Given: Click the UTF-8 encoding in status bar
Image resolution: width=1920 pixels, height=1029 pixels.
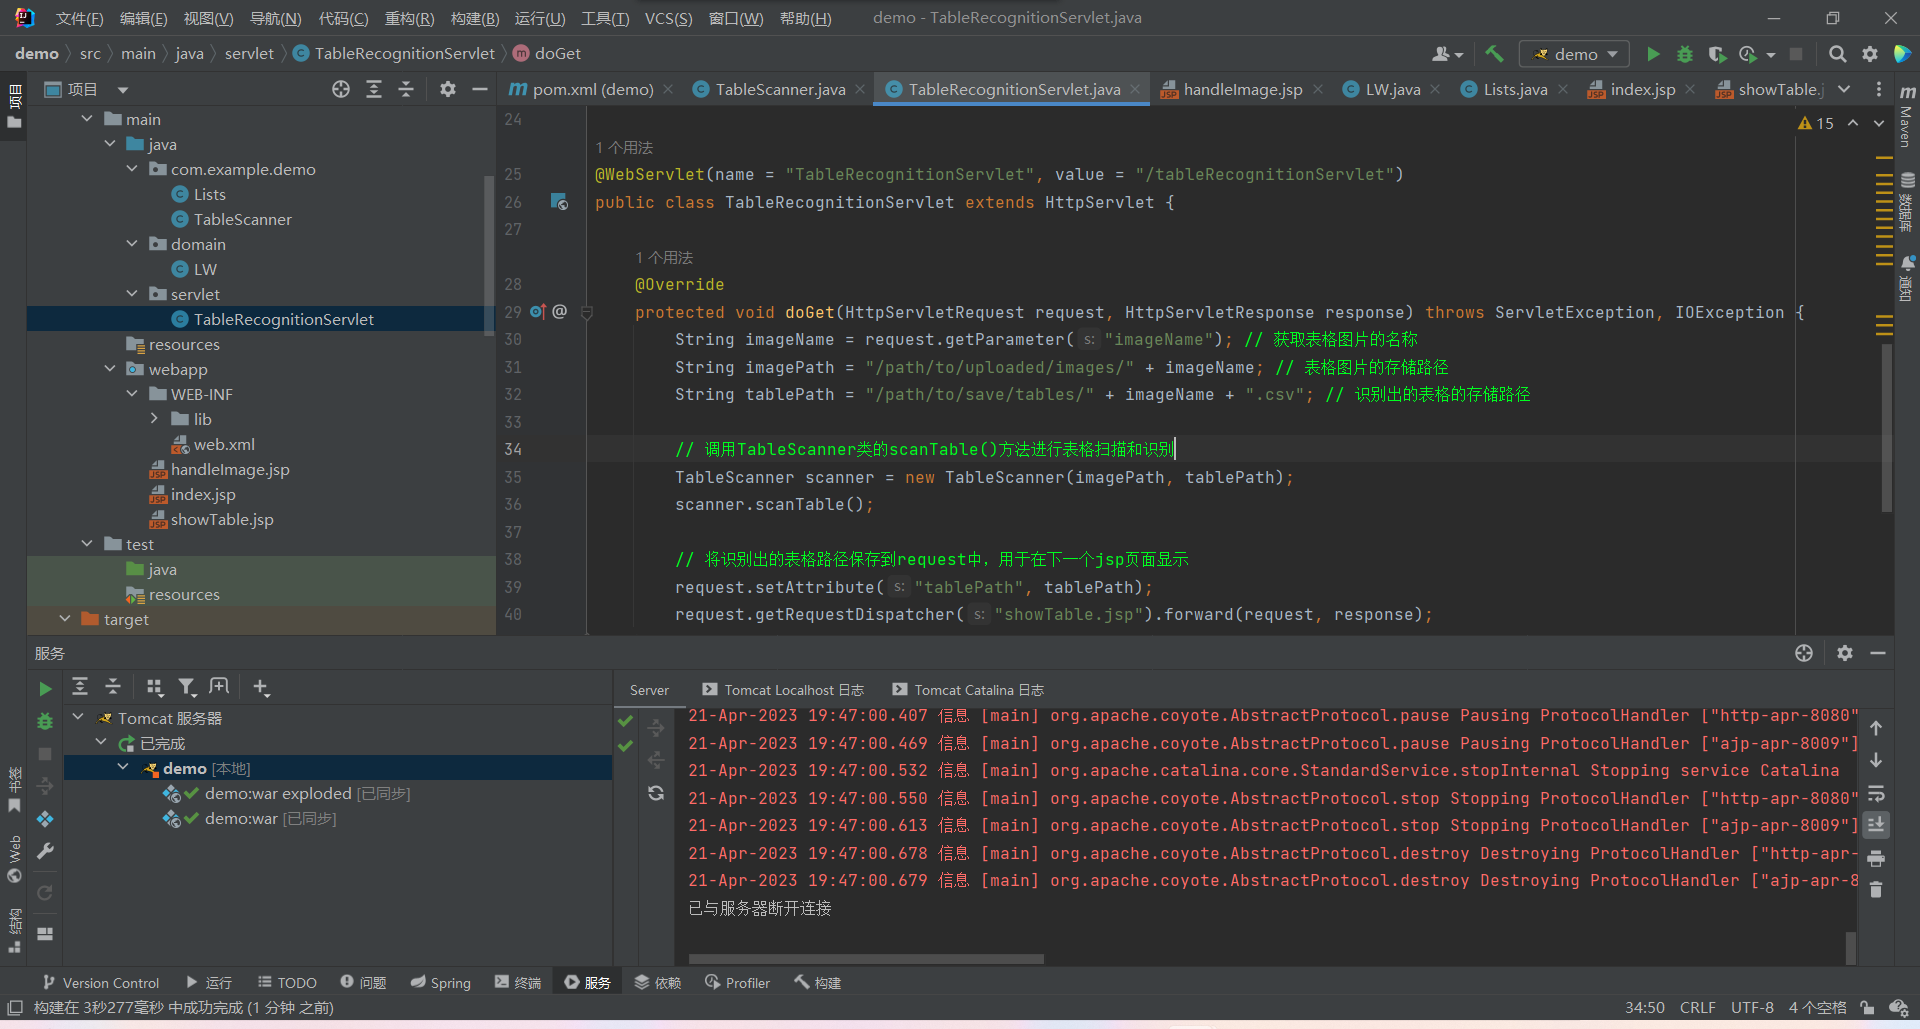Looking at the screenshot, I should tap(1752, 1008).
